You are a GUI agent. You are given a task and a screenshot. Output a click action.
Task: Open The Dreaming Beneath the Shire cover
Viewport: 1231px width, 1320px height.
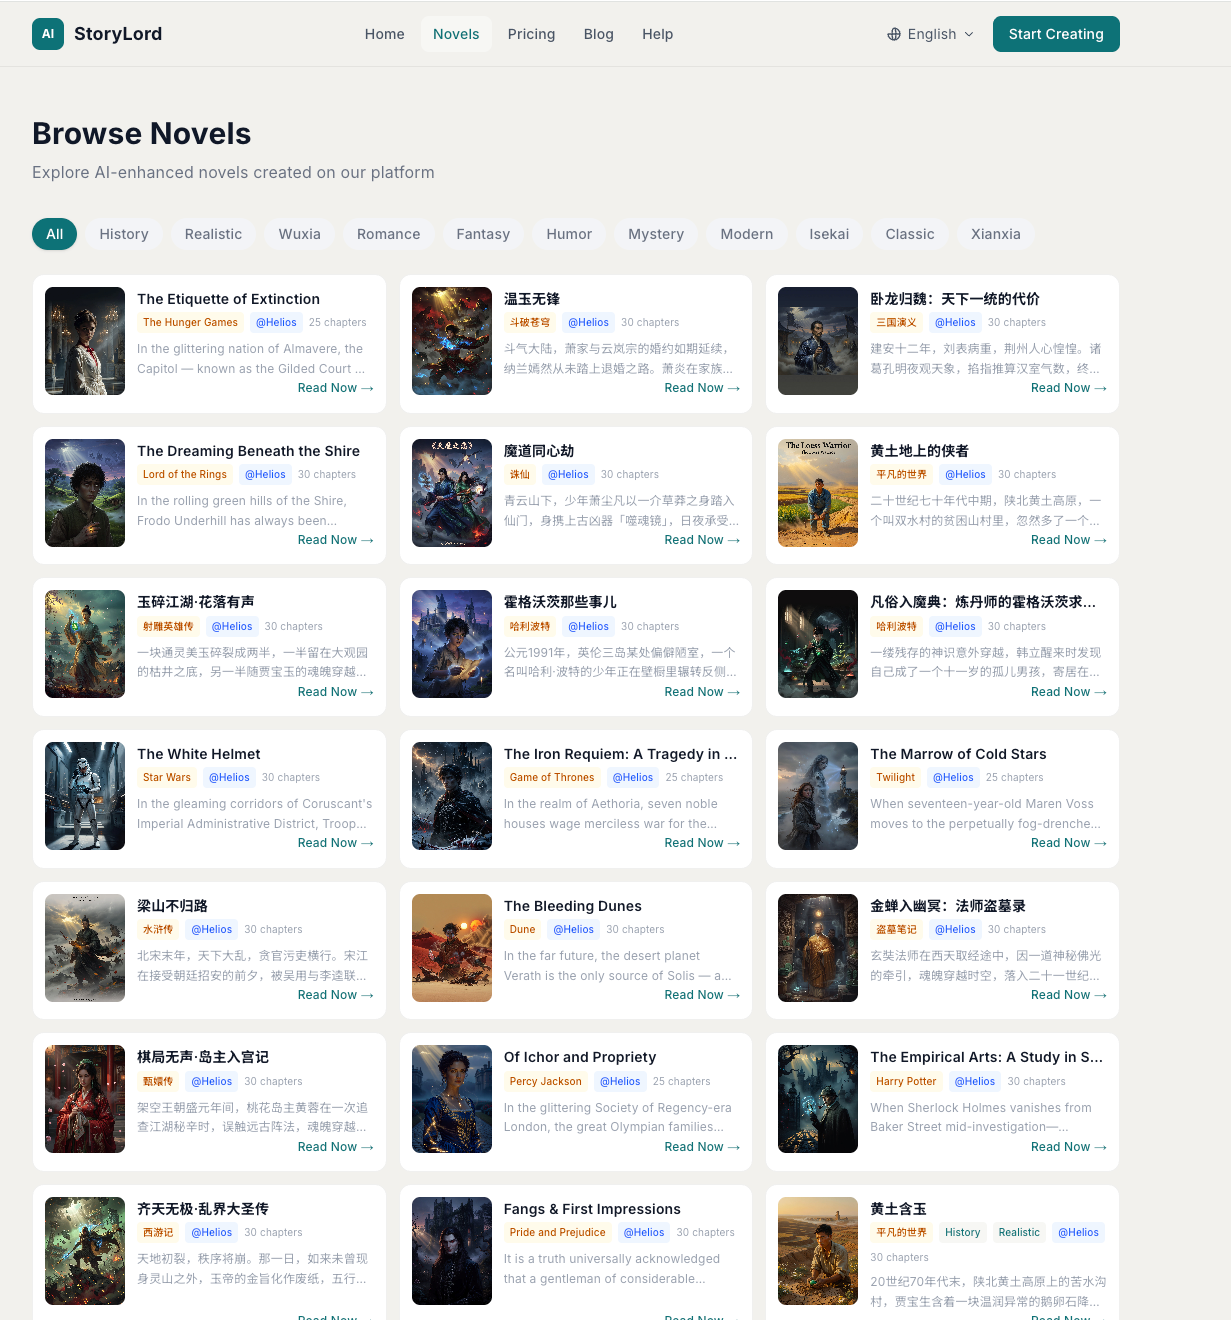85,493
